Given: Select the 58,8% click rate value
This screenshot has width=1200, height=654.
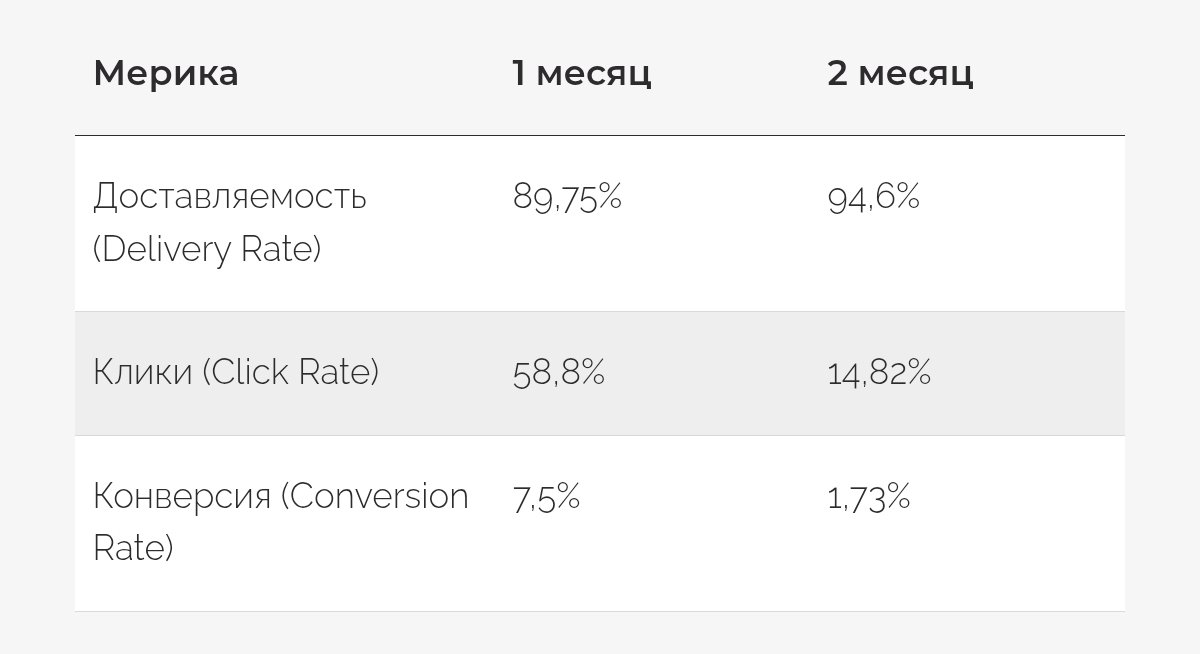Looking at the screenshot, I should point(558,373).
